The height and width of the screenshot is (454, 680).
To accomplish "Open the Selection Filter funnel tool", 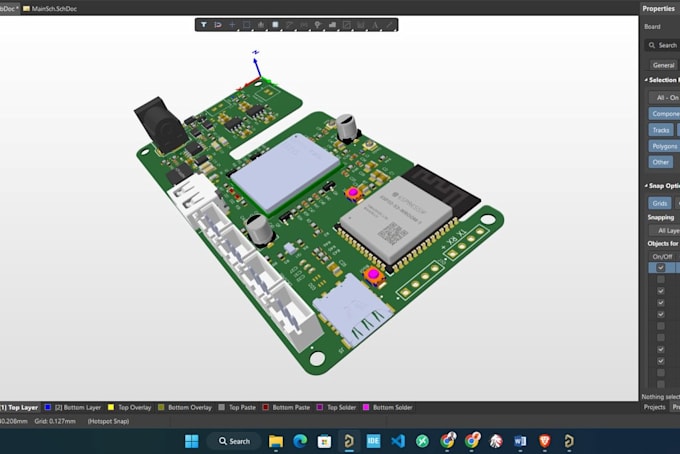I will point(203,25).
